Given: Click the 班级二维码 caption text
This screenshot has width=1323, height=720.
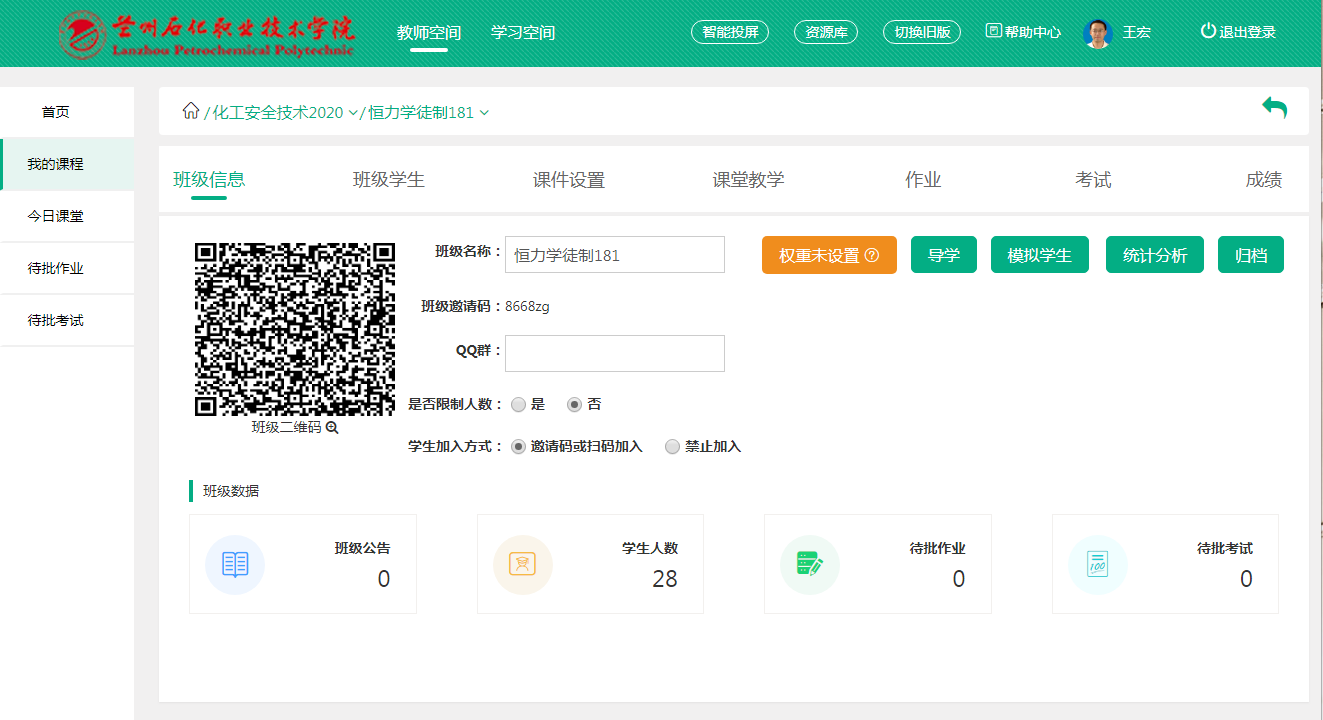Looking at the screenshot, I should [286, 427].
